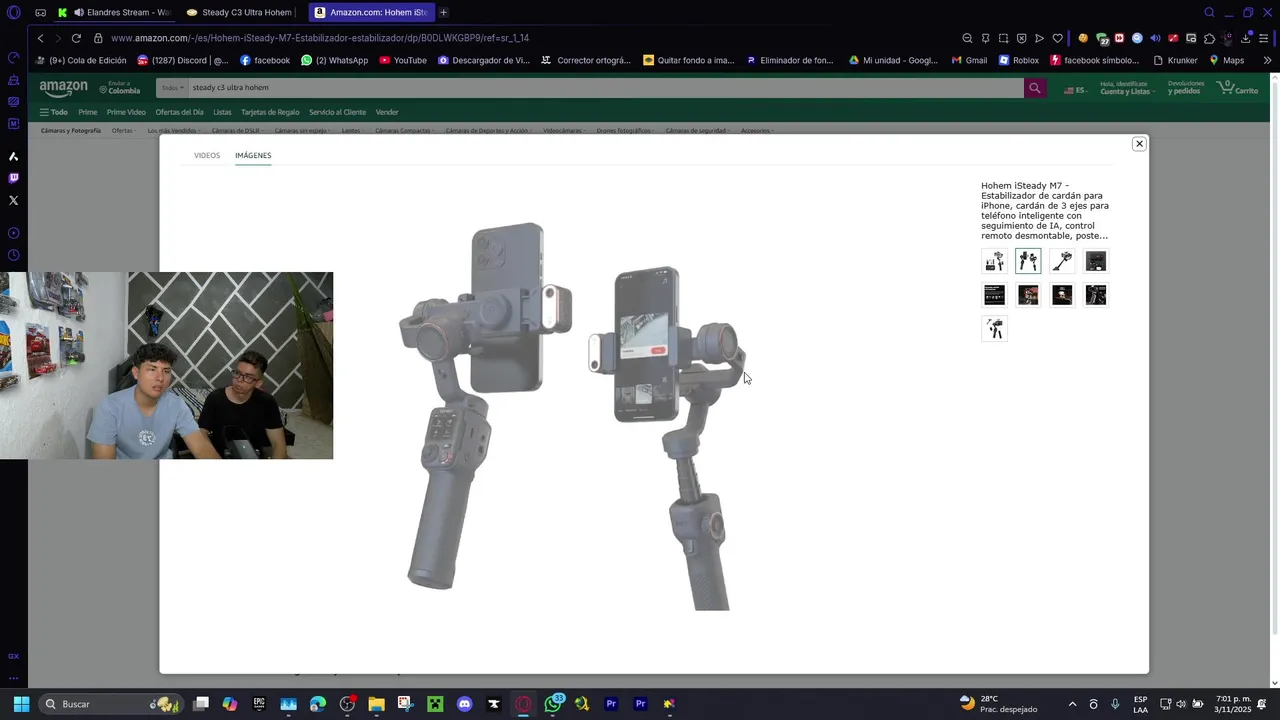Viewport: 1280px width, 720px height.
Task: Expand Accesorios submenu
Action: click(757, 131)
